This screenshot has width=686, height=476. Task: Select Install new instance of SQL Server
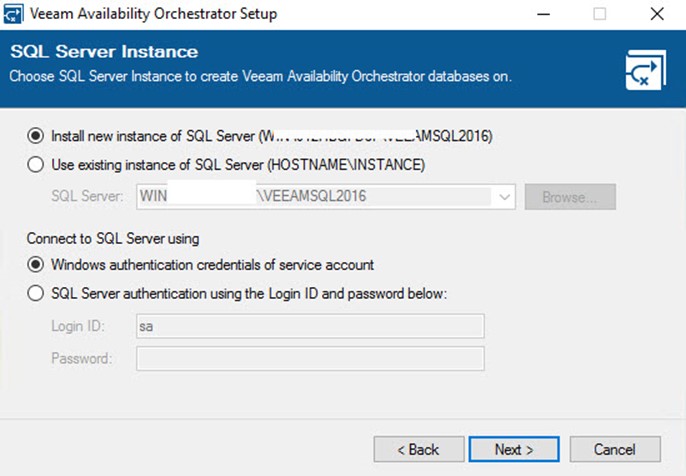click(x=35, y=136)
